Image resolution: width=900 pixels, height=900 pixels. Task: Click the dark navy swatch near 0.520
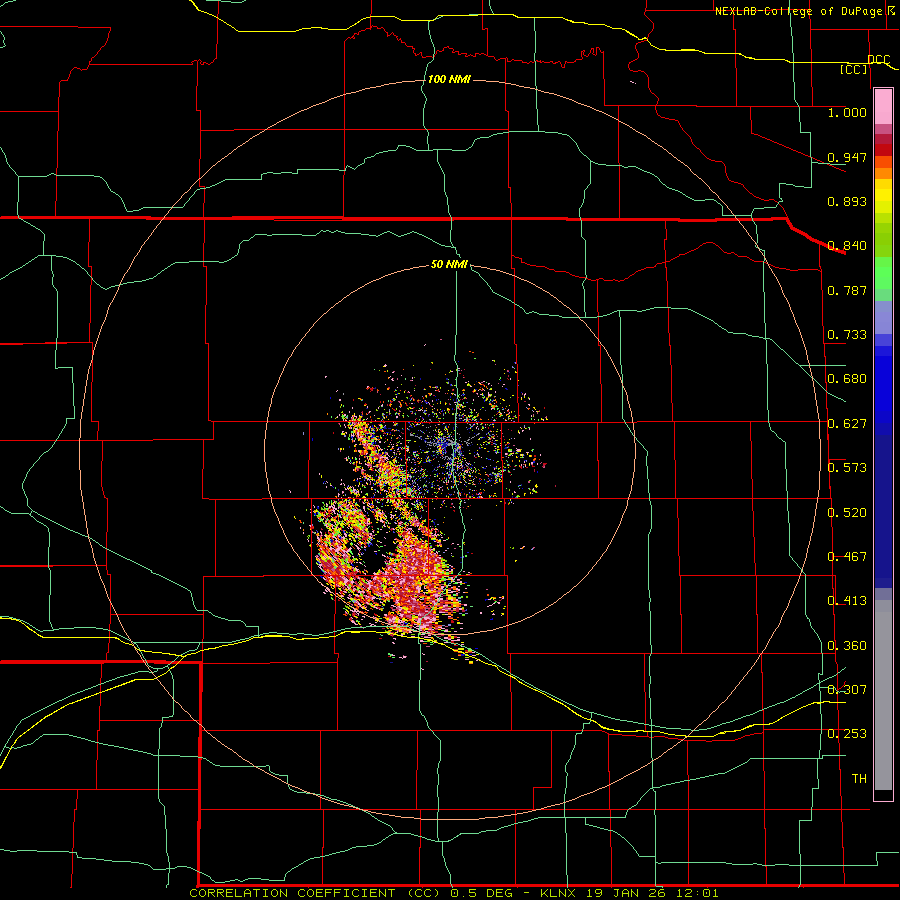(883, 511)
